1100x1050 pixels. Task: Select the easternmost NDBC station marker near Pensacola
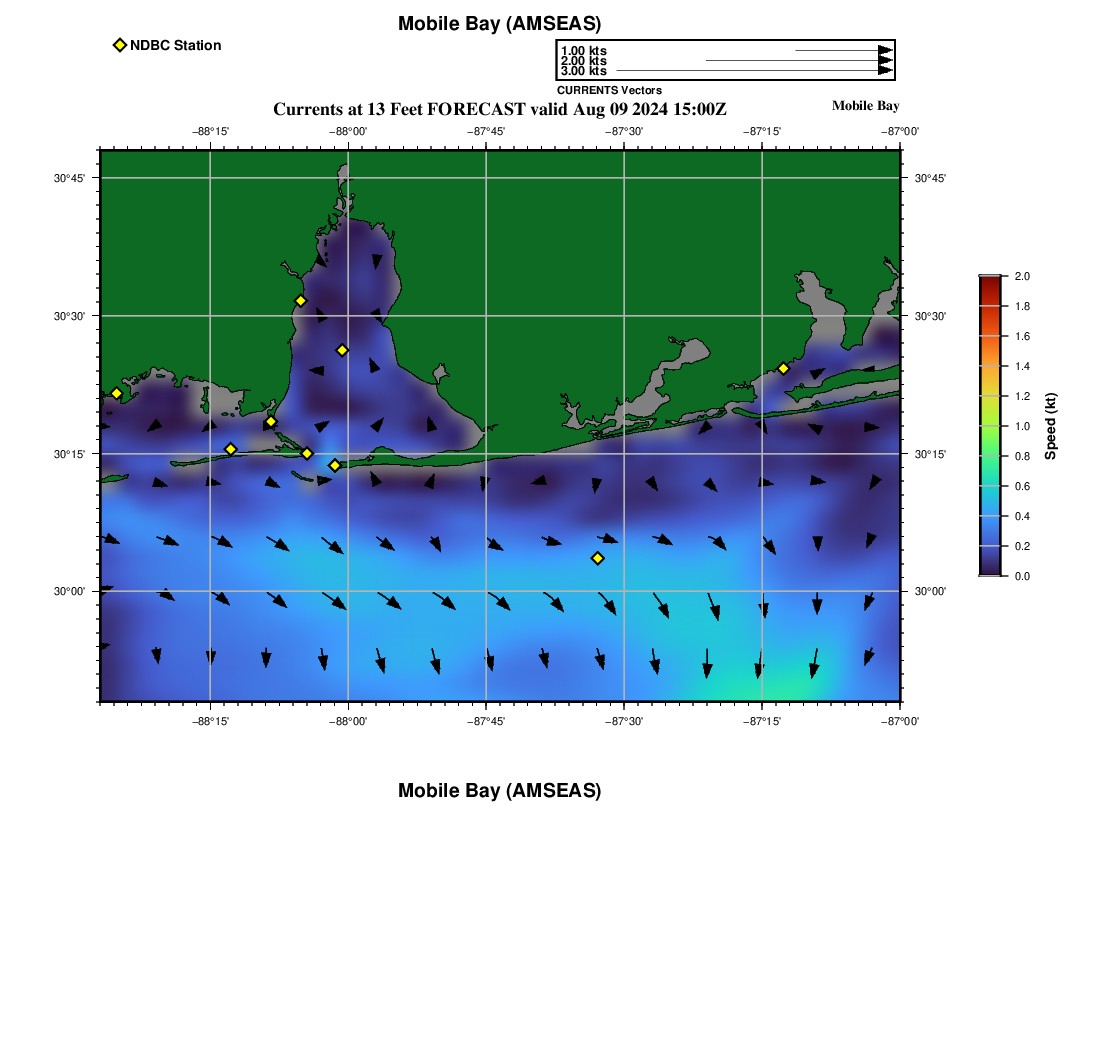pos(783,368)
